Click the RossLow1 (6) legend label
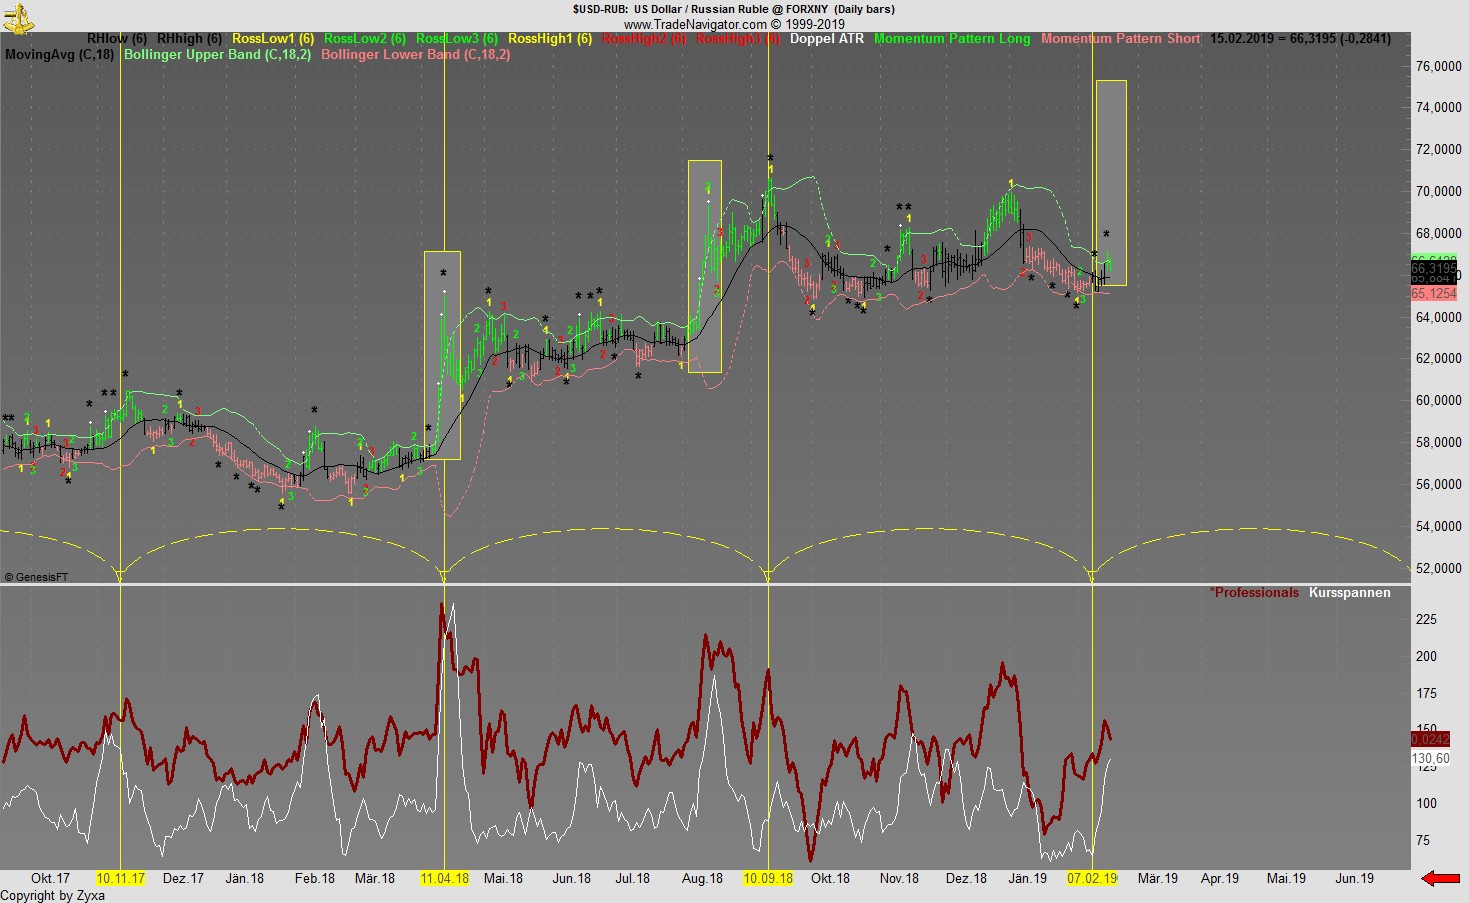The height and width of the screenshot is (903, 1469). point(273,39)
